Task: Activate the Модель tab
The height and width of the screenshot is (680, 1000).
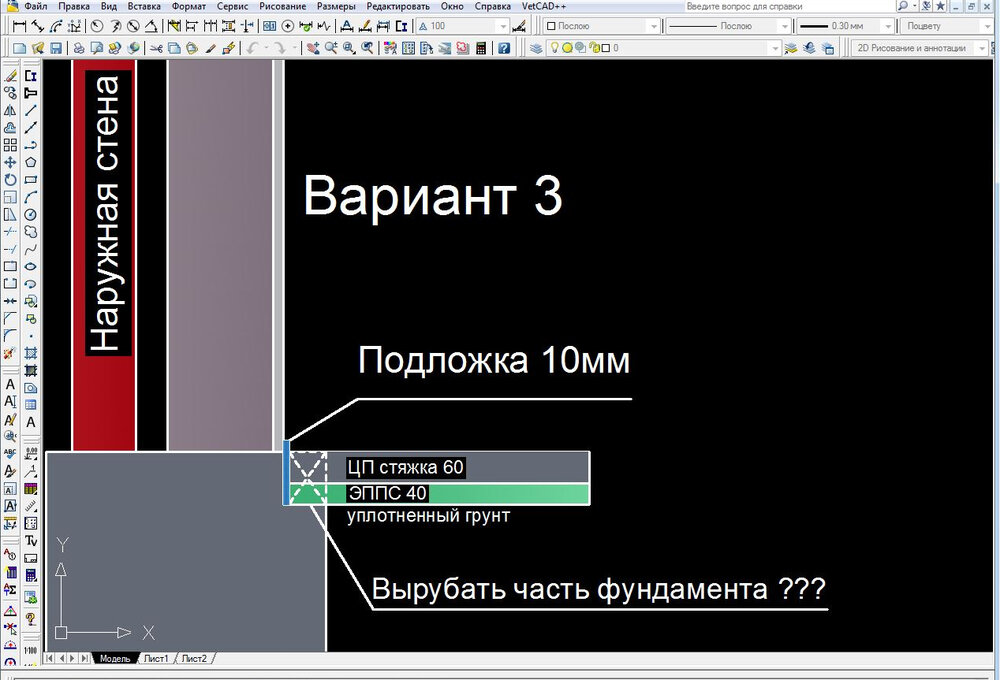Action: (x=115, y=658)
